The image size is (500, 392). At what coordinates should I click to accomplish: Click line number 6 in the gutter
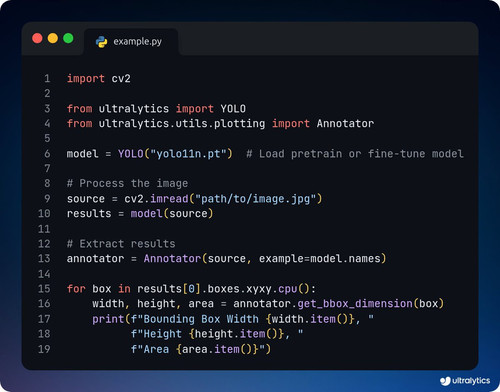(x=47, y=154)
